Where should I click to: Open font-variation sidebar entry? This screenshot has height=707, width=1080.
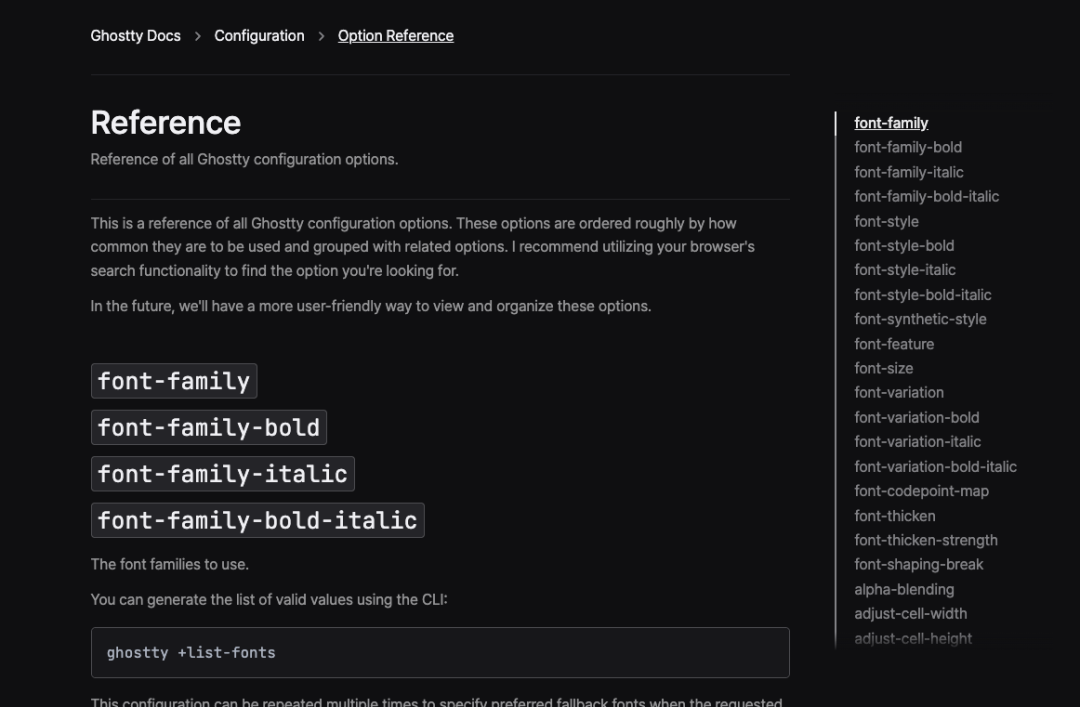(x=899, y=393)
